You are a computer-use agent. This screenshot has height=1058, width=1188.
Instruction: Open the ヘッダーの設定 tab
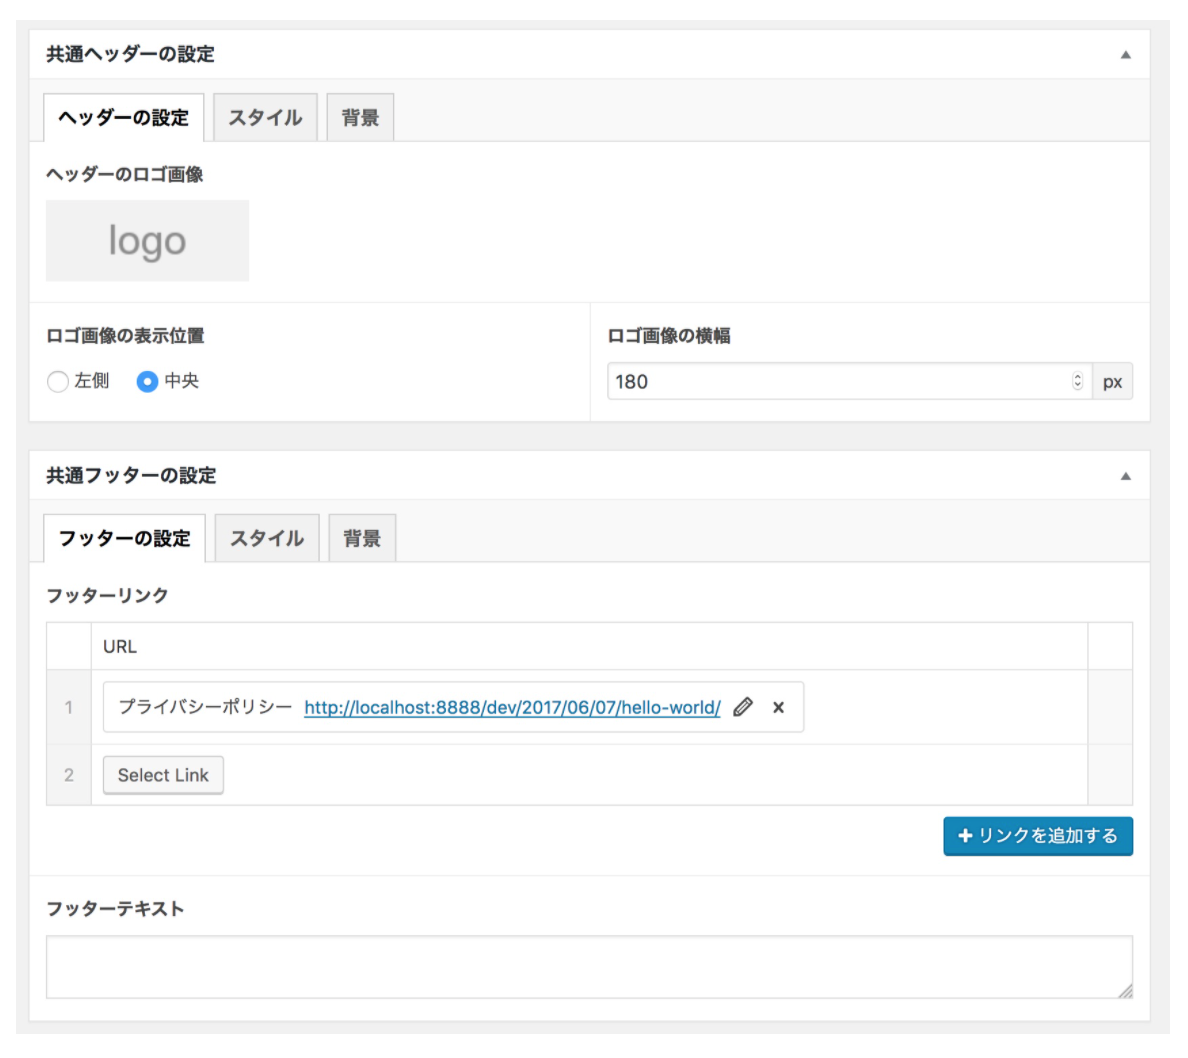tap(124, 118)
